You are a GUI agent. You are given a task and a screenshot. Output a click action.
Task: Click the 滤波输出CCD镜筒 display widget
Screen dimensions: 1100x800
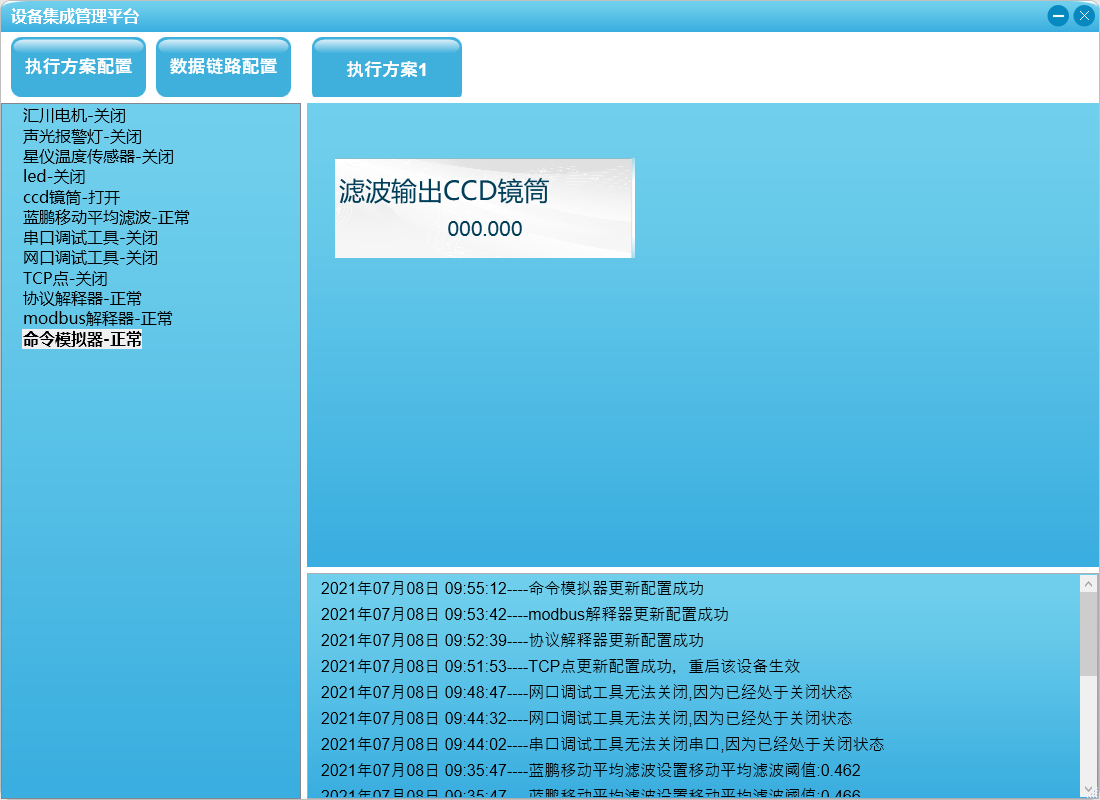pos(484,208)
